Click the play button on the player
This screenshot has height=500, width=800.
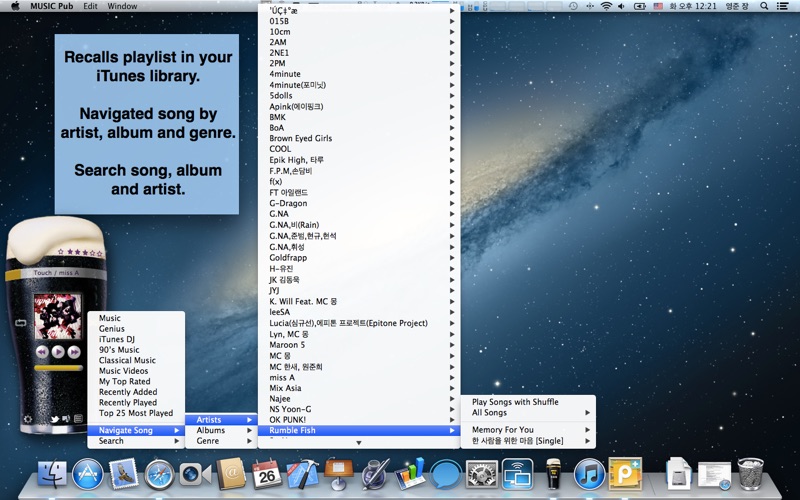click(x=58, y=352)
